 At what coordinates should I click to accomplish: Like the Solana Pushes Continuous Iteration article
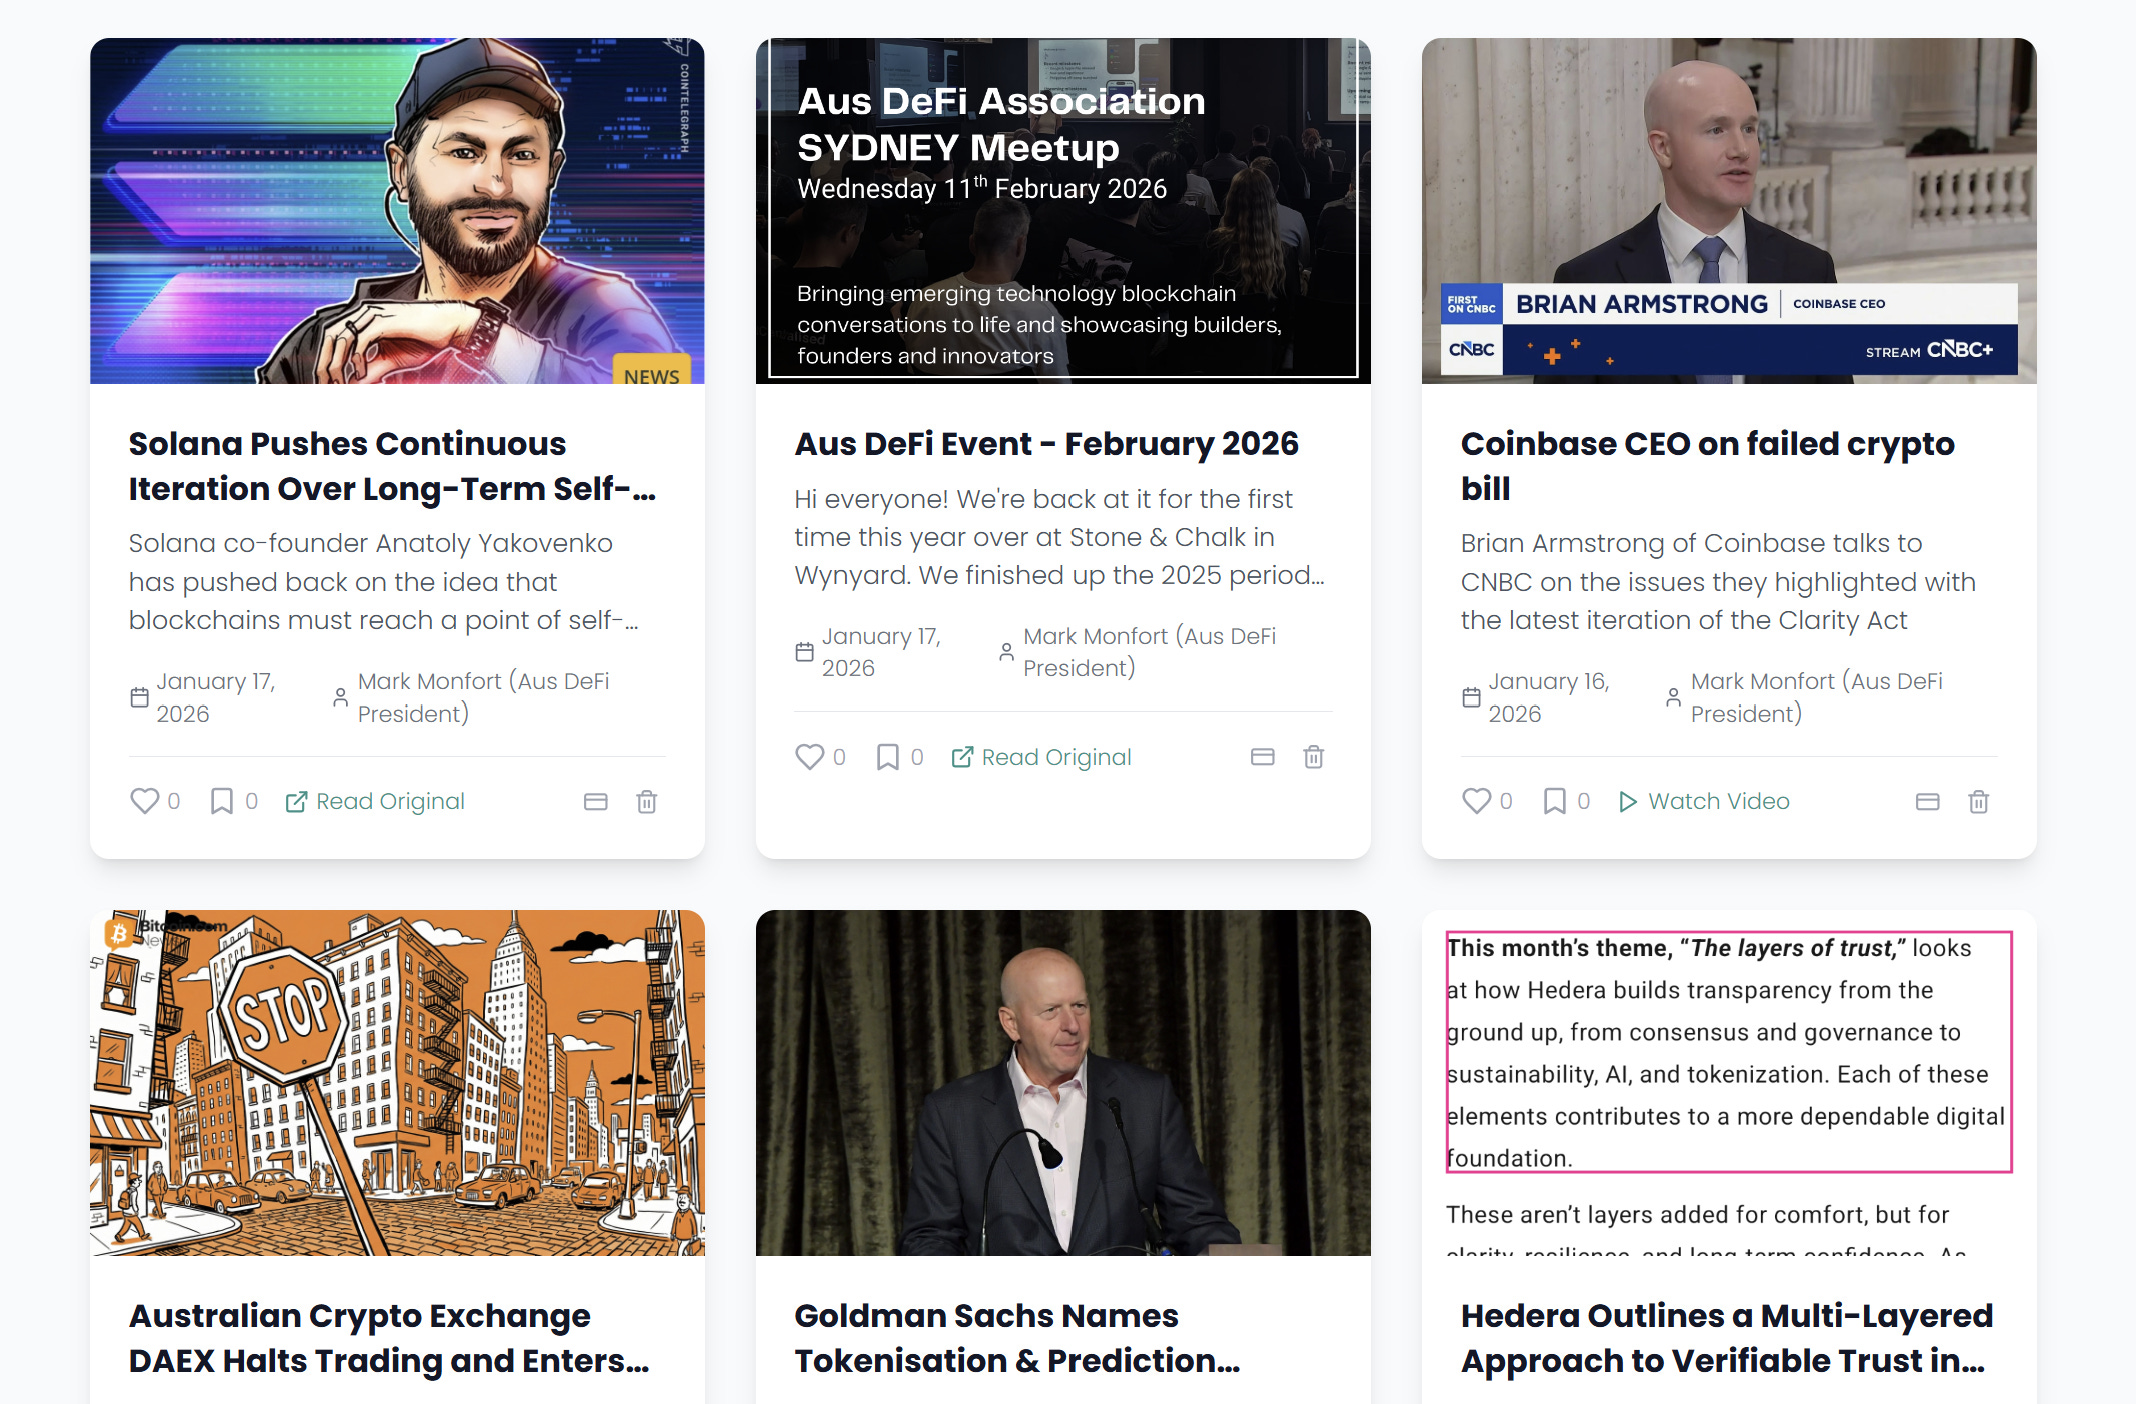[x=145, y=801]
